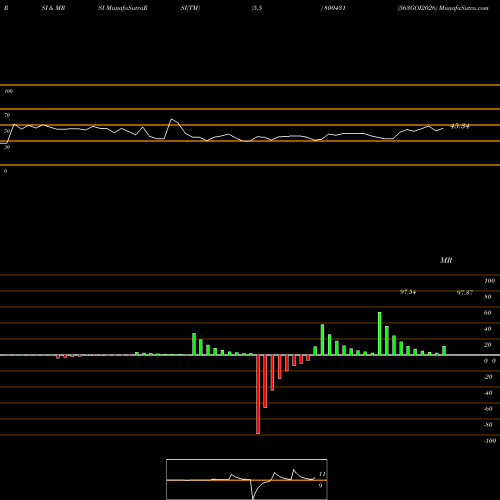Click the tallest green histogram bar

coord(380,334)
